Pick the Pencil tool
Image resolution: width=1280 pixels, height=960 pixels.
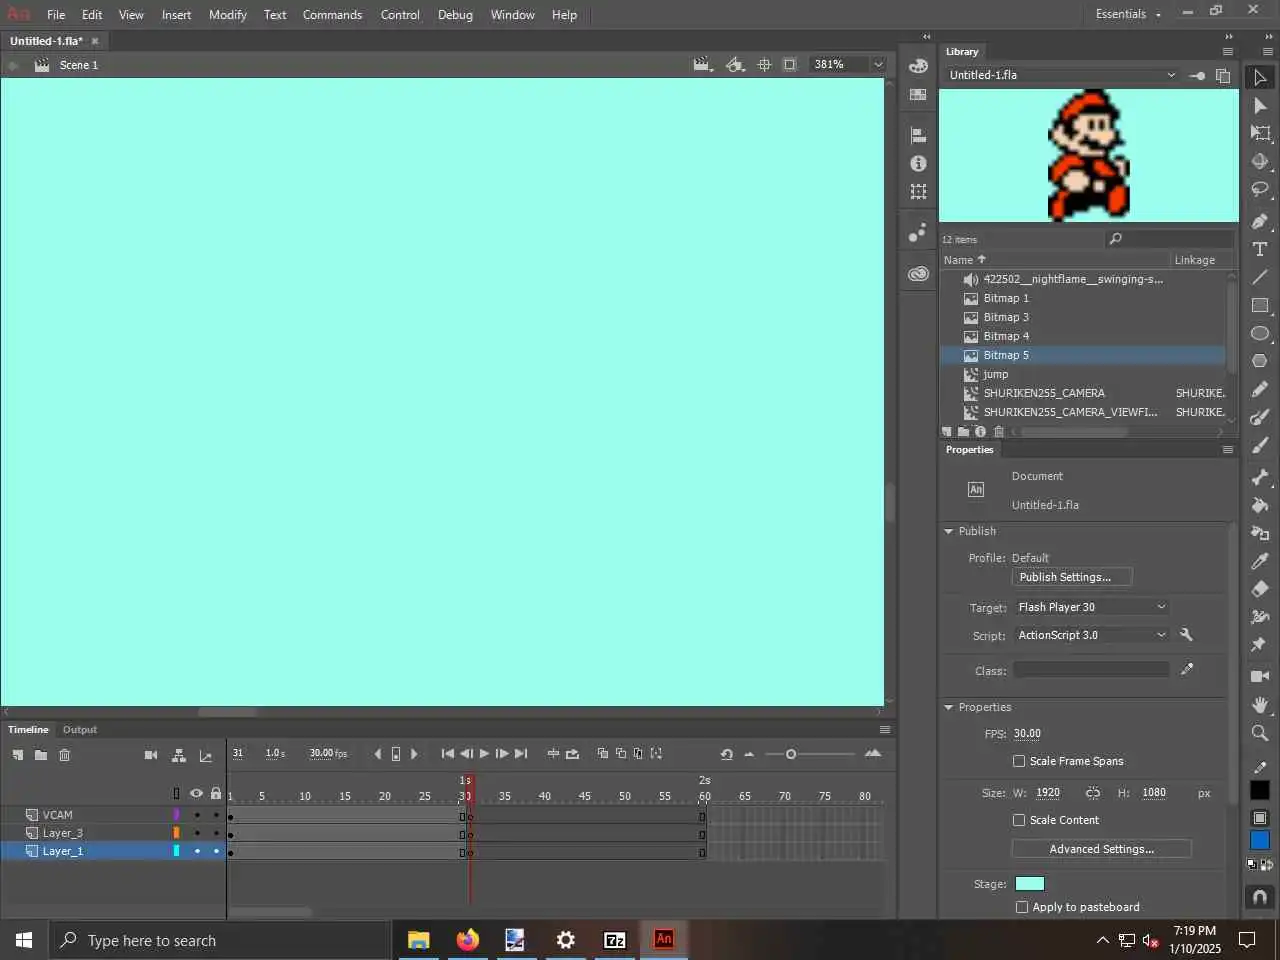[x=1260, y=389]
